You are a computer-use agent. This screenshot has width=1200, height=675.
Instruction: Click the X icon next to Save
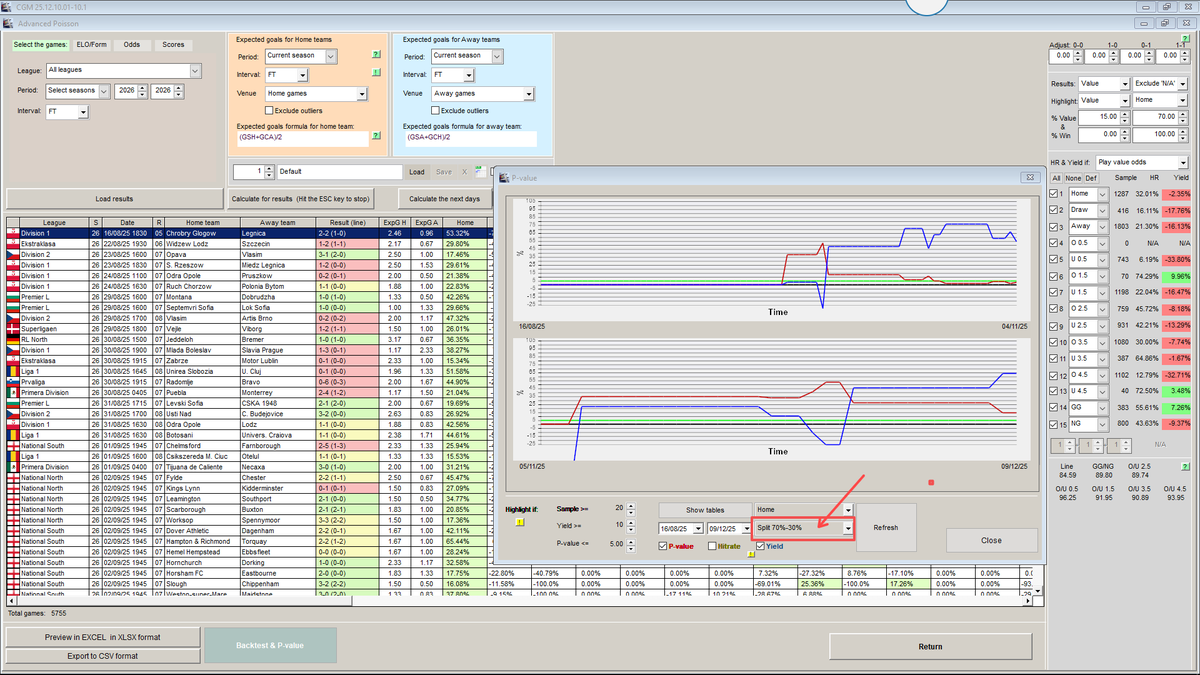(464, 172)
